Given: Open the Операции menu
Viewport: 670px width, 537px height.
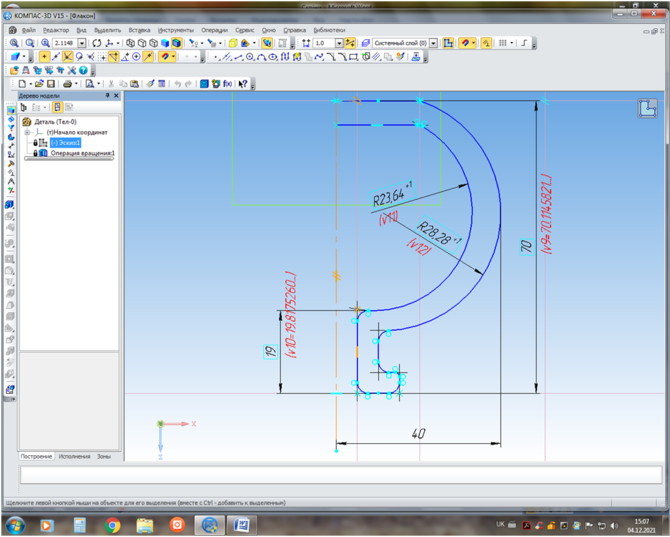Looking at the screenshot, I should point(215,30).
